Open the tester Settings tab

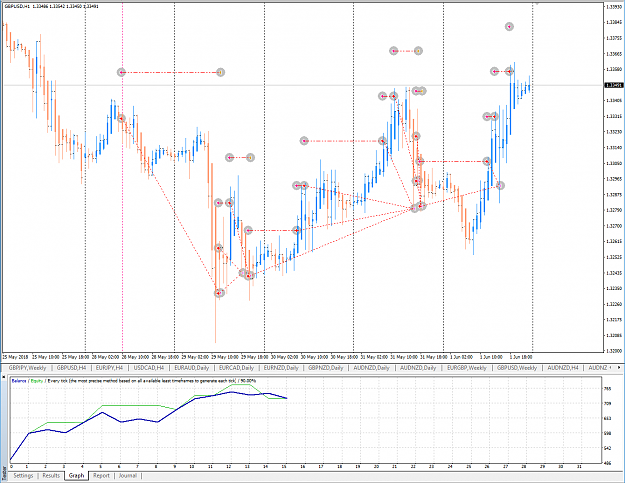23,475
